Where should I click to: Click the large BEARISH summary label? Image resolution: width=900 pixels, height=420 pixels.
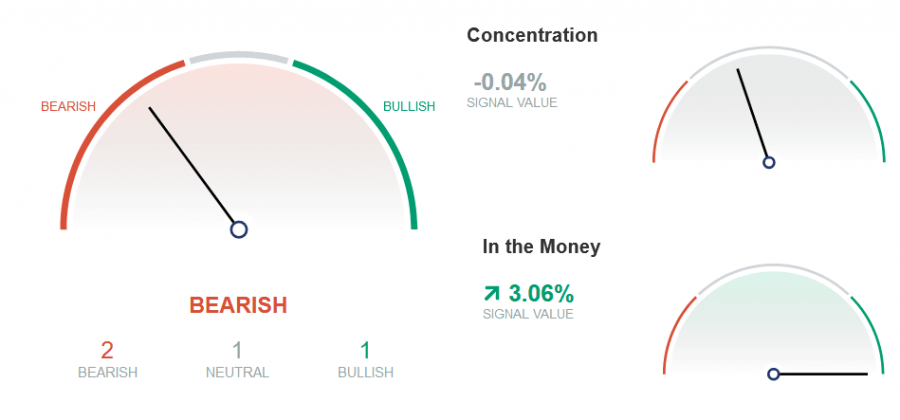pyautogui.click(x=238, y=305)
